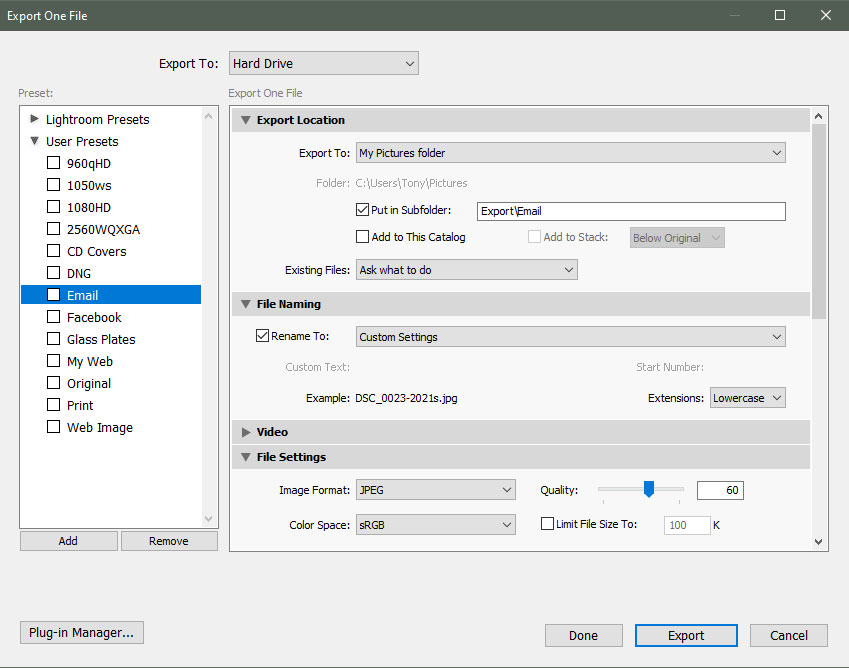The height and width of the screenshot is (668, 849).
Task: Open the Export To Hard Drive dropdown
Action: [x=323, y=64]
